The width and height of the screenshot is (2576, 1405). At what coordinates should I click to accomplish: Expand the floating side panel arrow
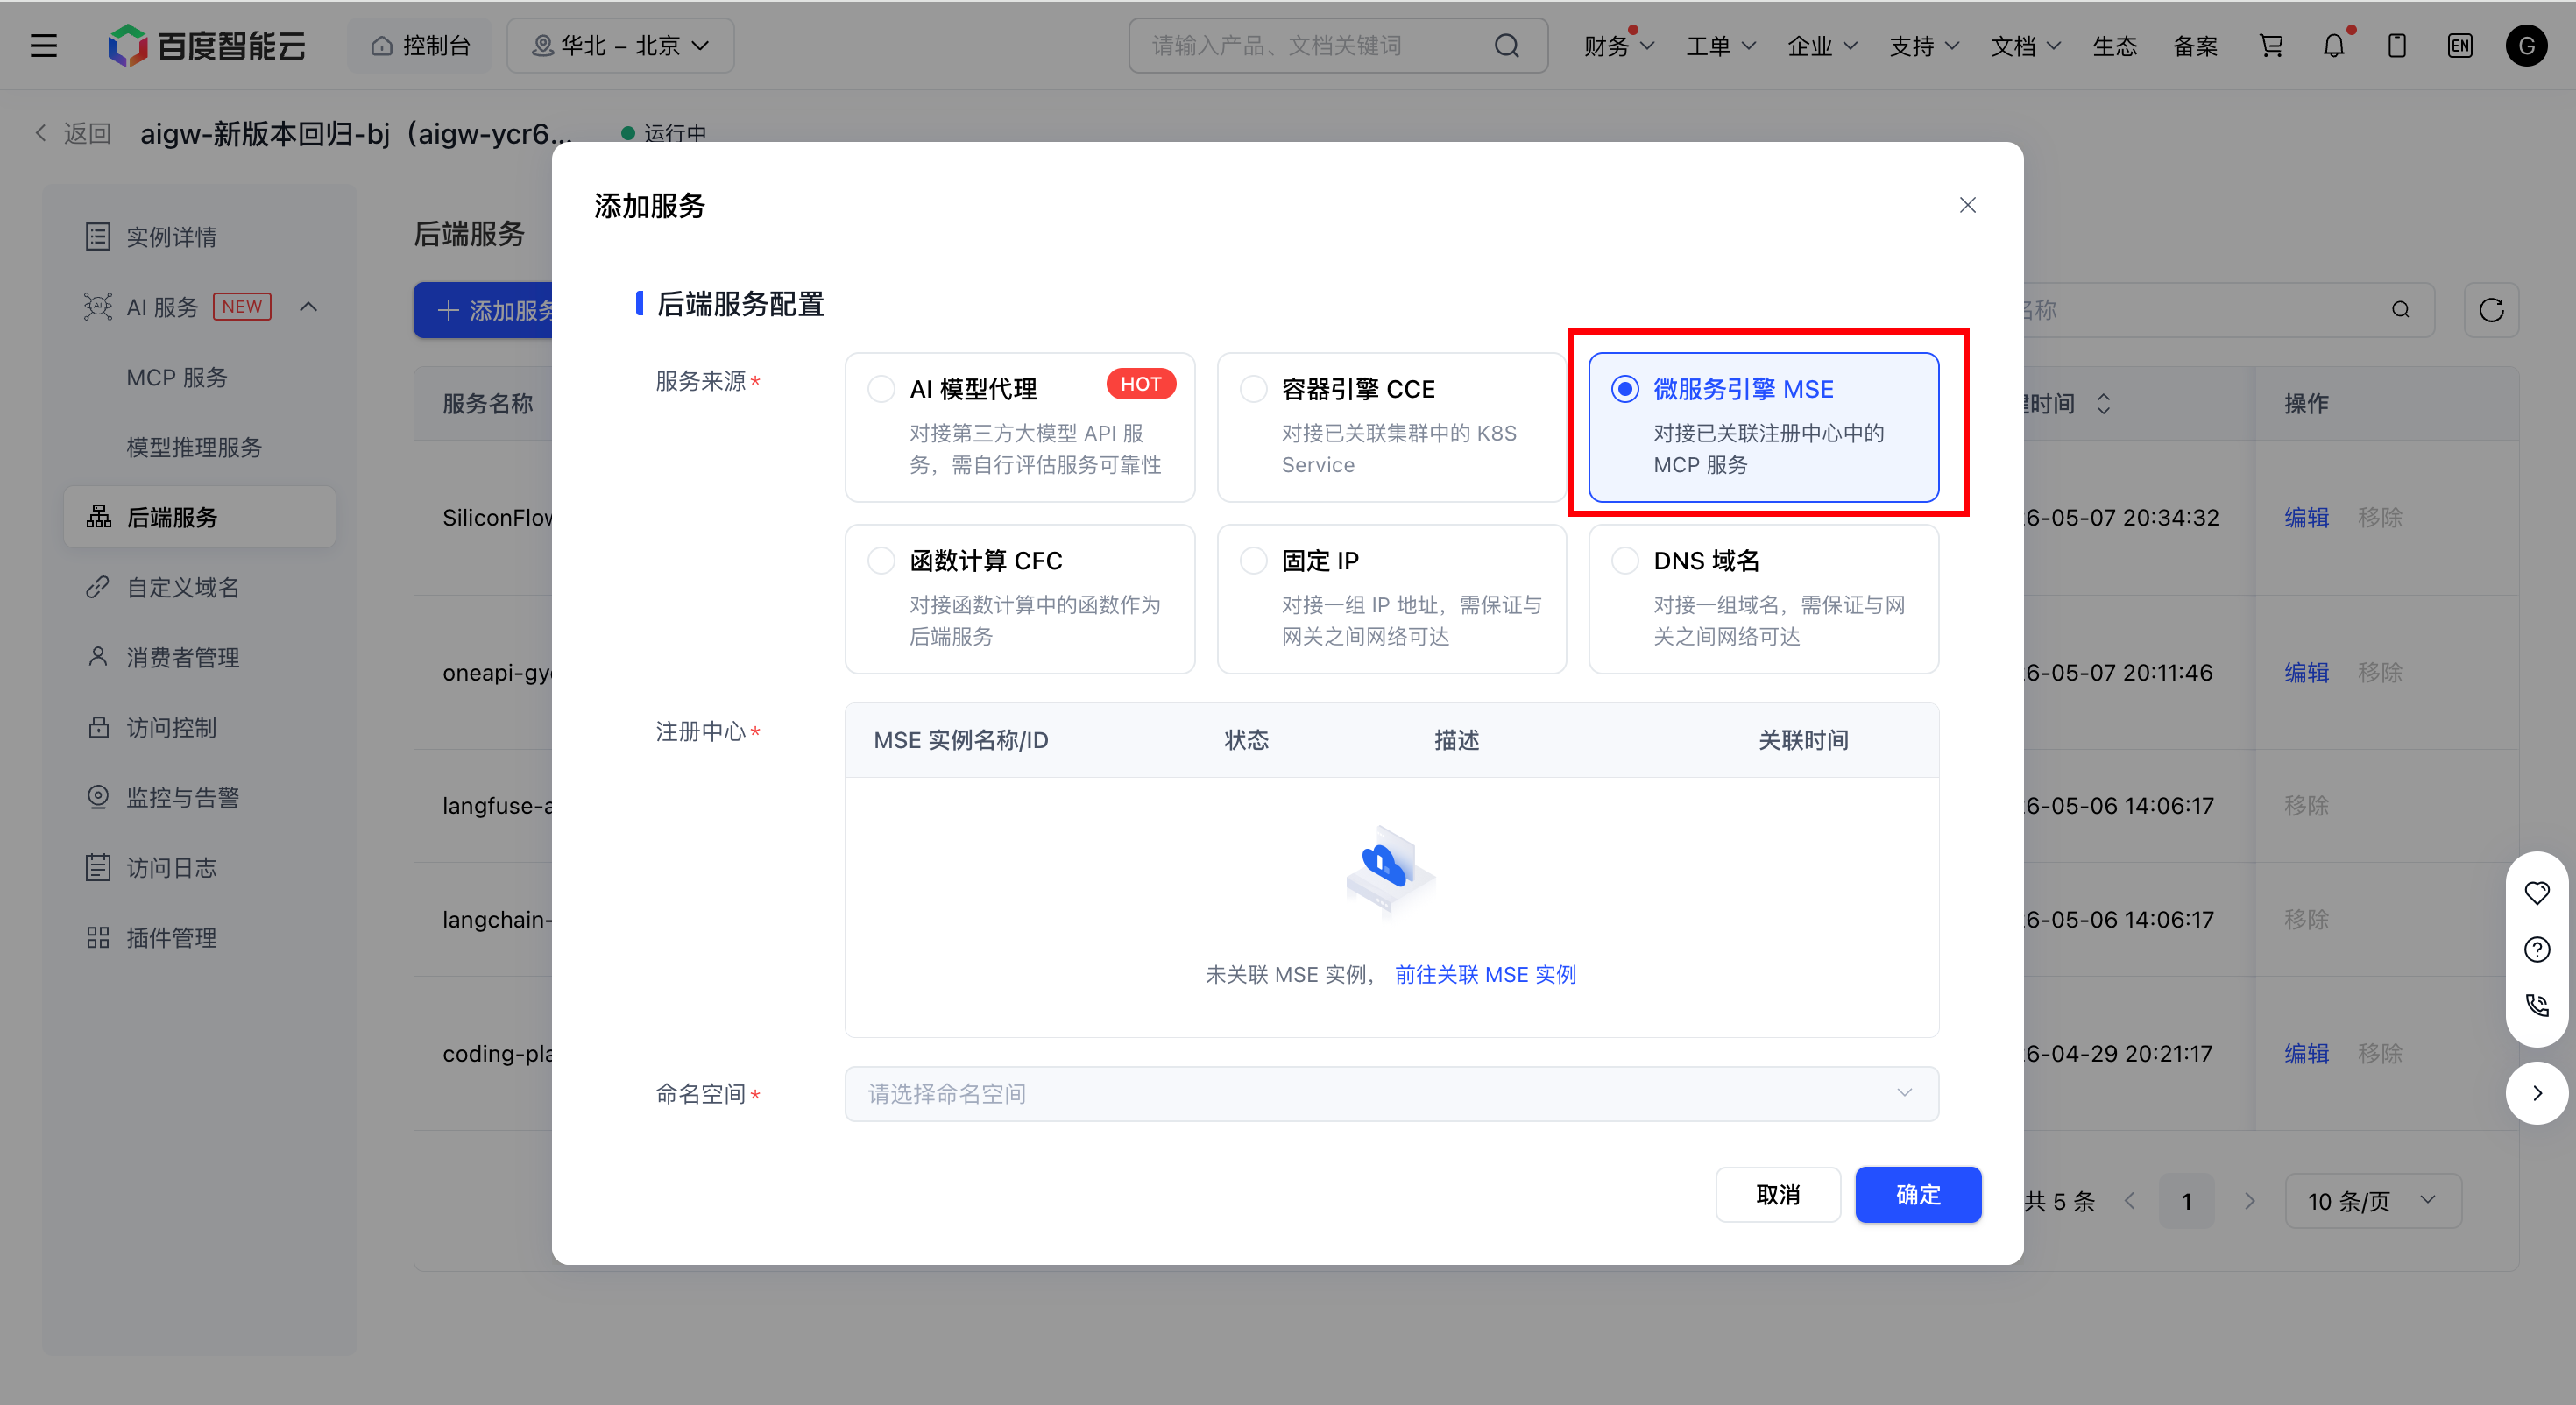2537,1093
